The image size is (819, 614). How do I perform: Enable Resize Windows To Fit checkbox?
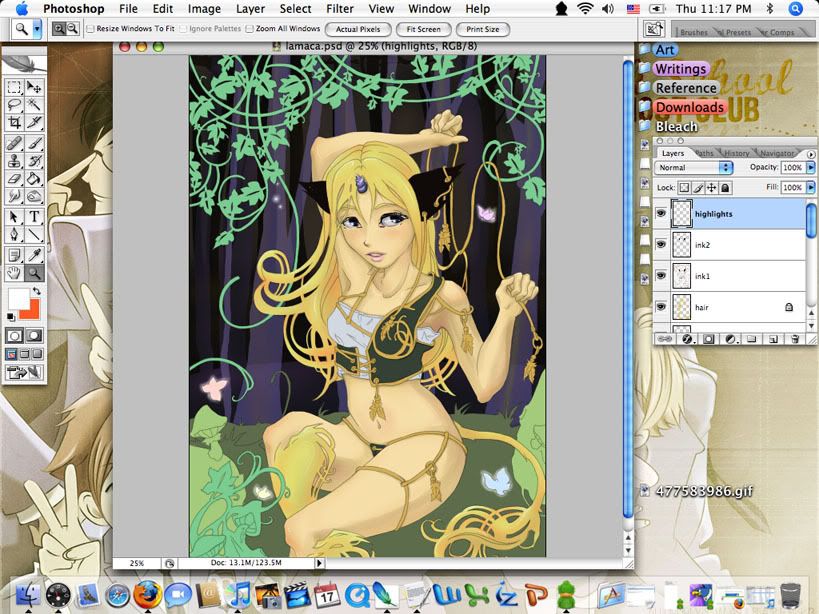click(91, 29)
